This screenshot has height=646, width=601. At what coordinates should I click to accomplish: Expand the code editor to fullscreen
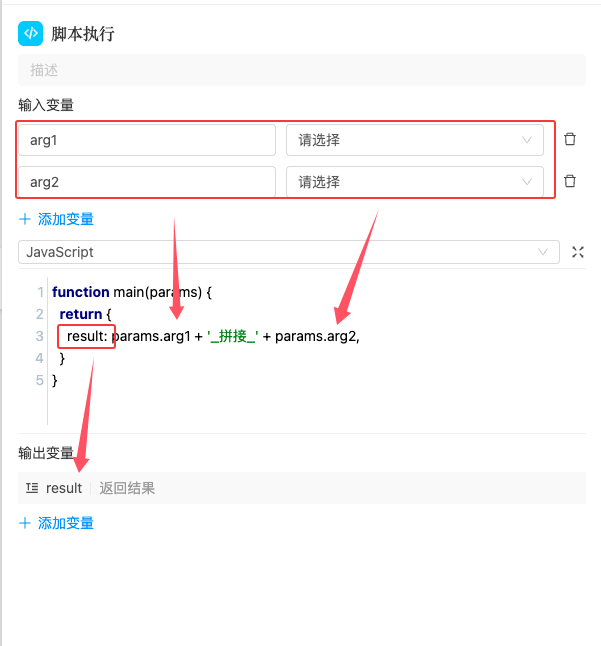point(578,252)
